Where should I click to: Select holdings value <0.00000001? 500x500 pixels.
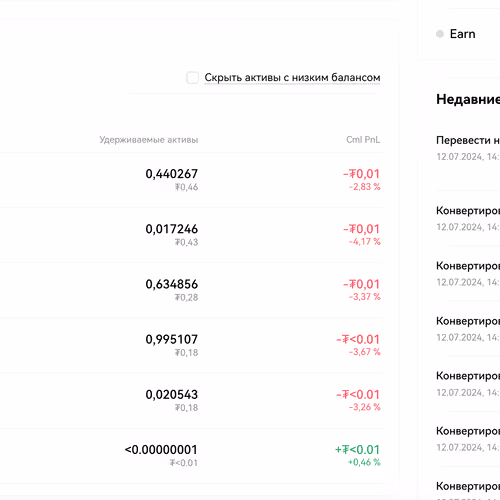[x=161, y=450]
